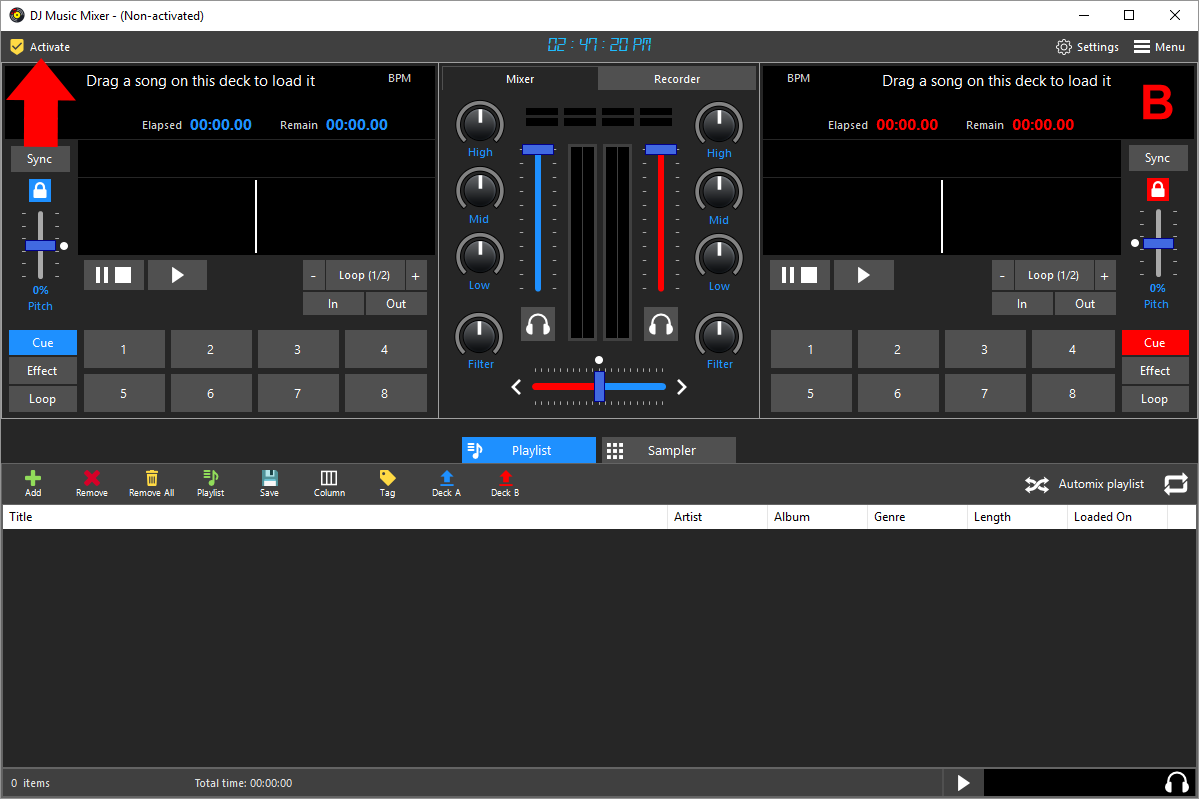The height and width of the screenshot is (799, 1199).
Task: Toggle playlist repeat mode
Action: tap(1175, 483)
